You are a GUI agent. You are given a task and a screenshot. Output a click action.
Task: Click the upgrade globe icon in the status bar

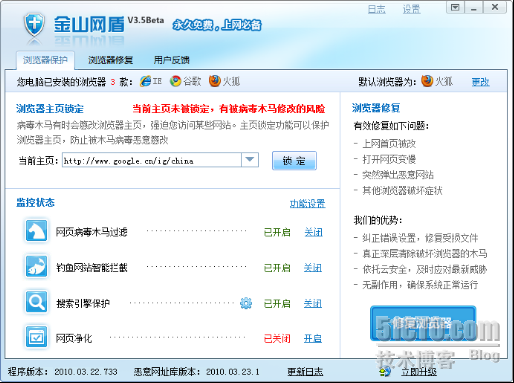tap(385, 371)
